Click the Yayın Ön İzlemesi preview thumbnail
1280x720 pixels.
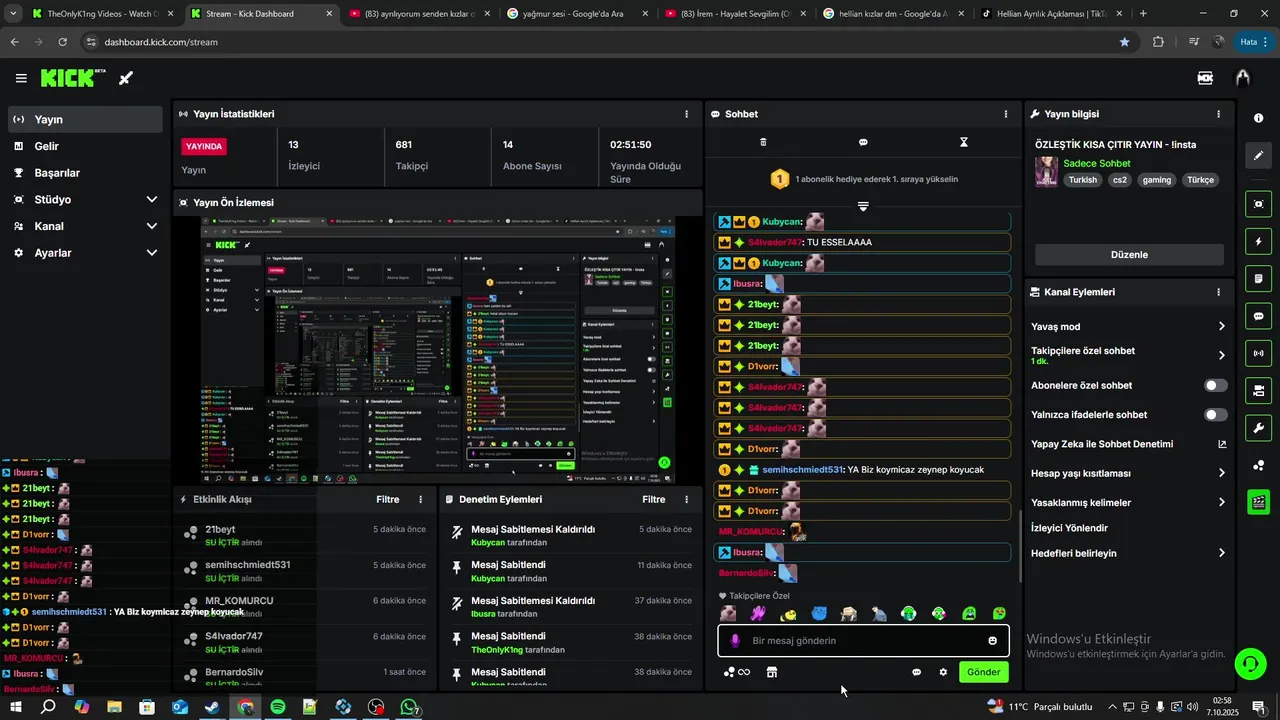pos(437,351)
